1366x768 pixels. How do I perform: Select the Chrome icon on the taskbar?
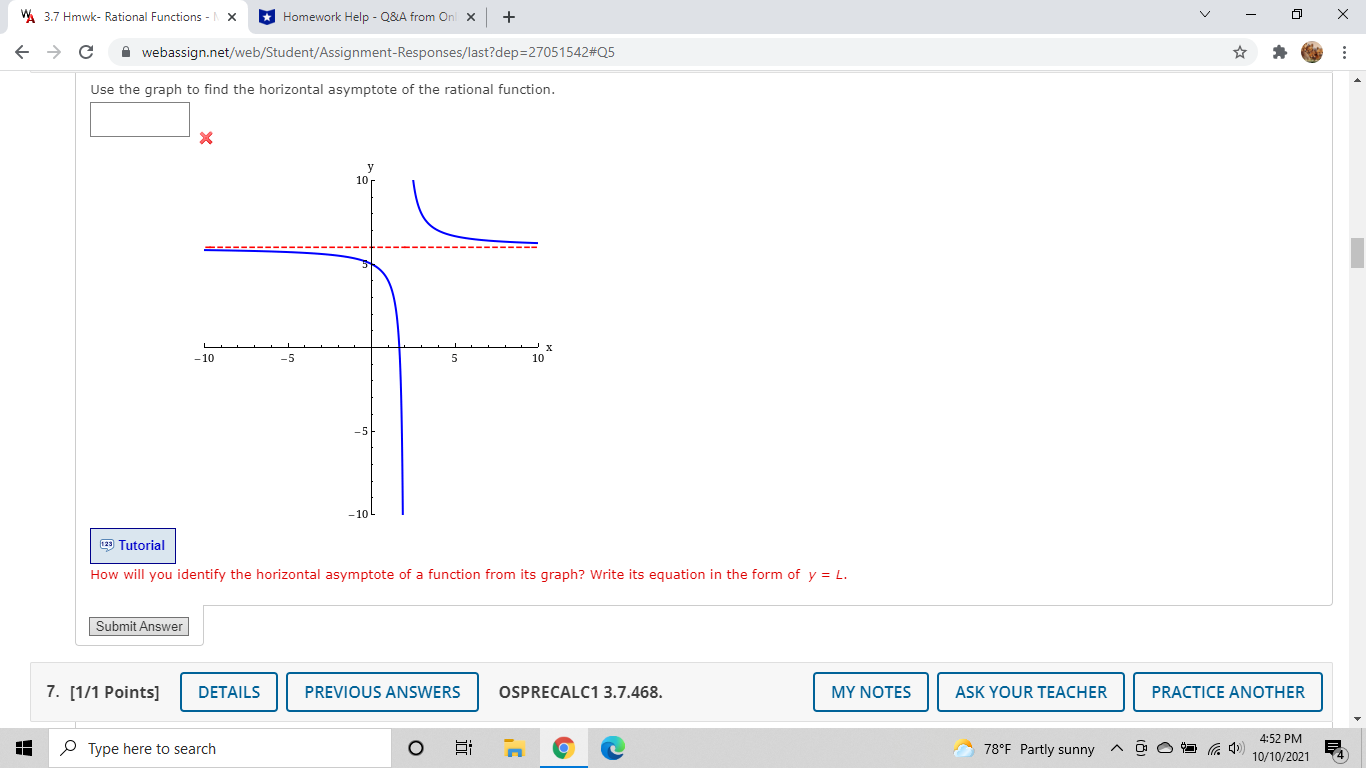(x=563, y=747)
